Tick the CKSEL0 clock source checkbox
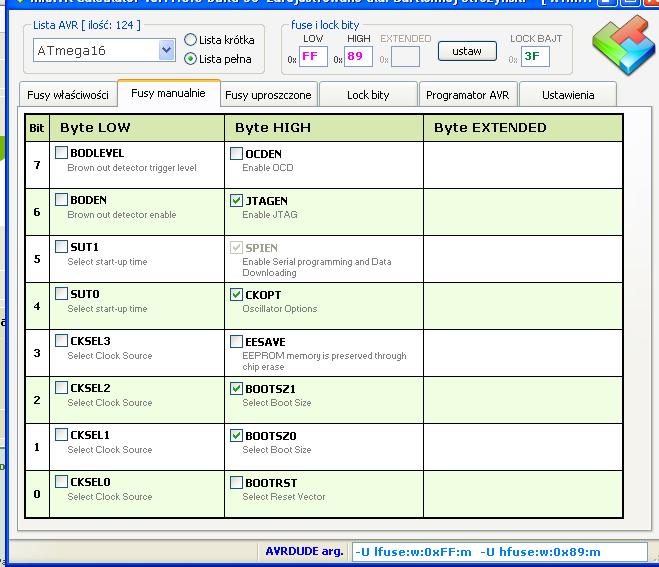Screen dimensions: 659x567 coord(62,482)
